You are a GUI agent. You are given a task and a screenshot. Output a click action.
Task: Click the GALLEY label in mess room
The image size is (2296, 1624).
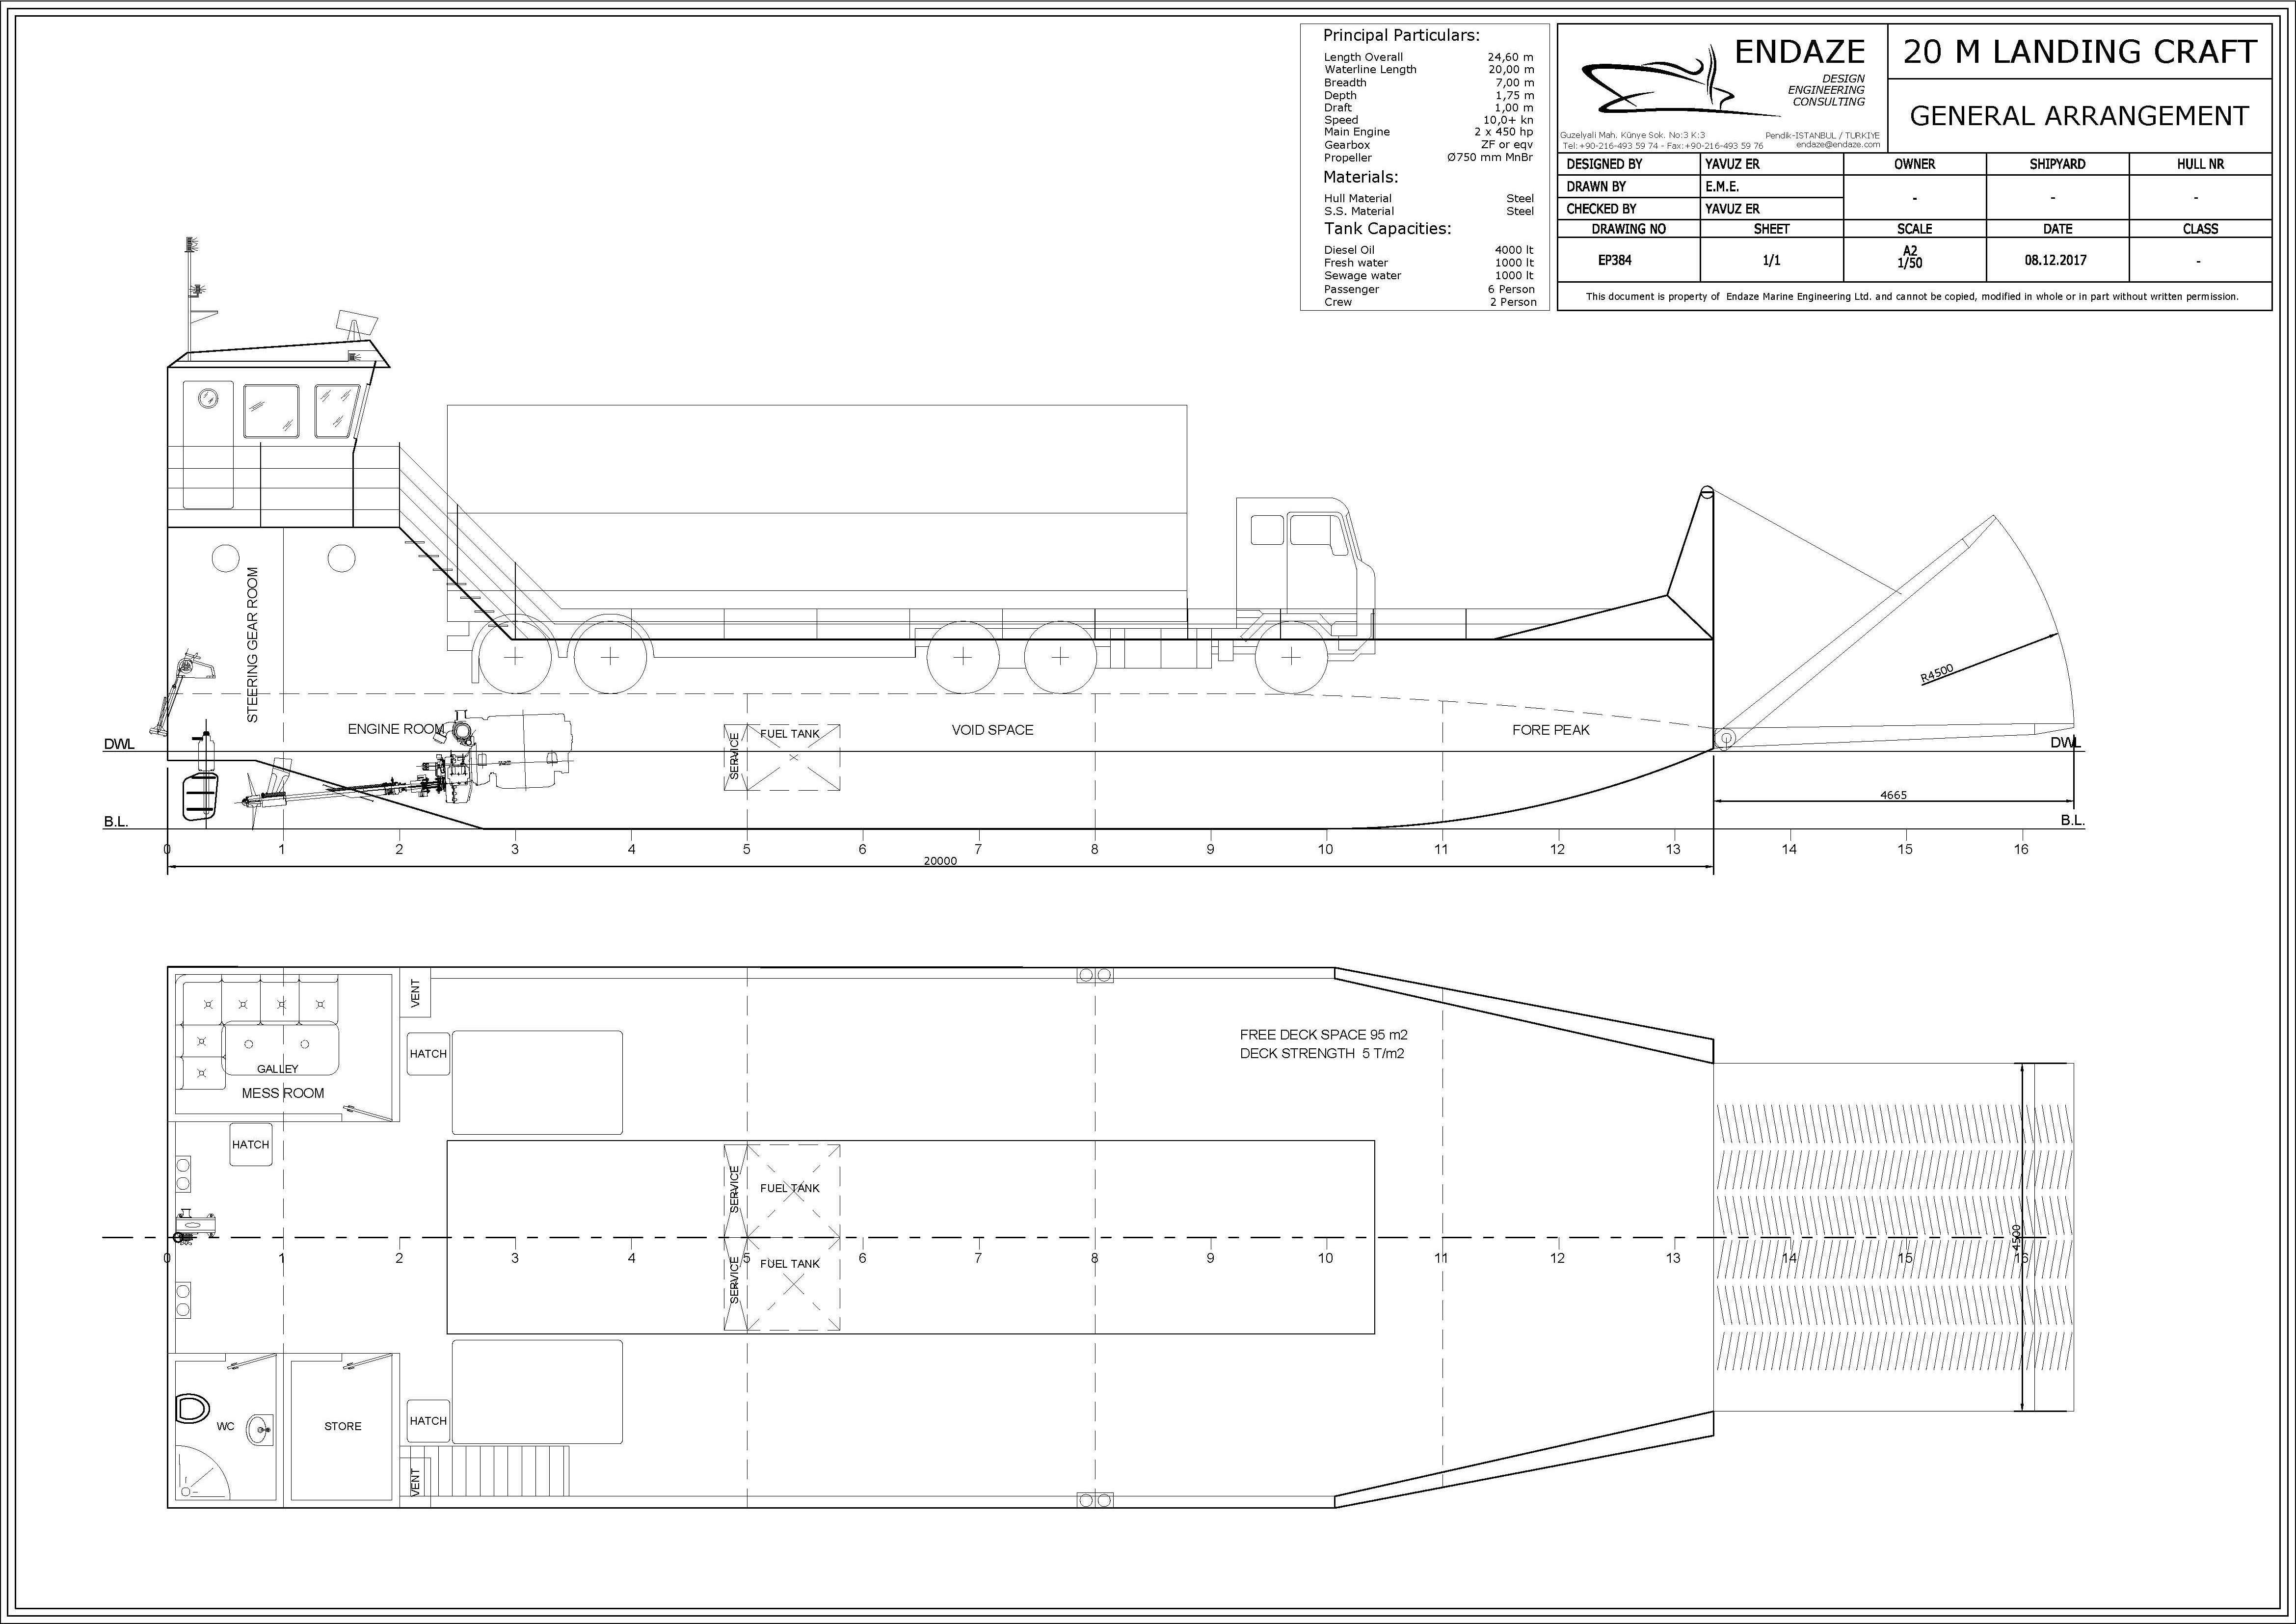tap(278, 1069)
